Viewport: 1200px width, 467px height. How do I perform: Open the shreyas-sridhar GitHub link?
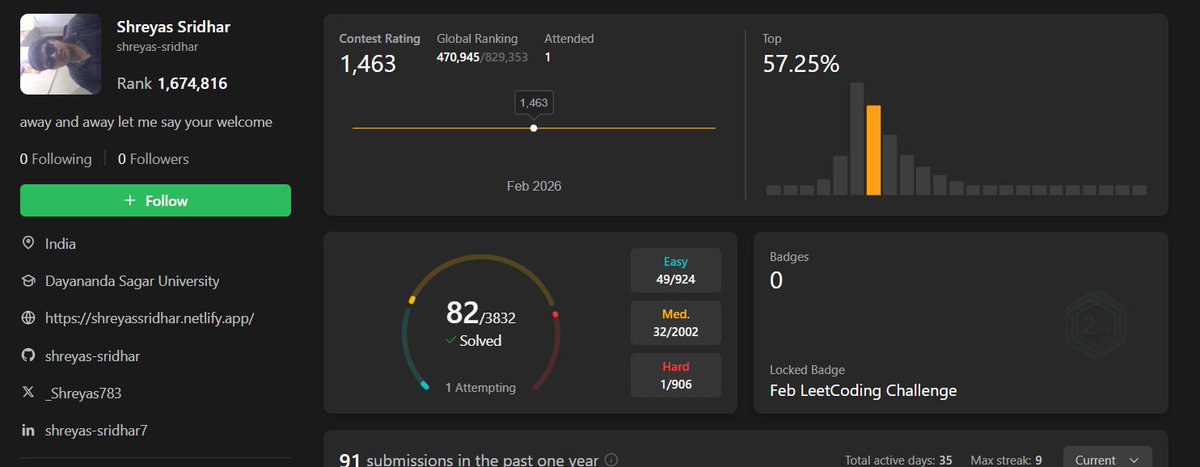click(x=93, y=355)
